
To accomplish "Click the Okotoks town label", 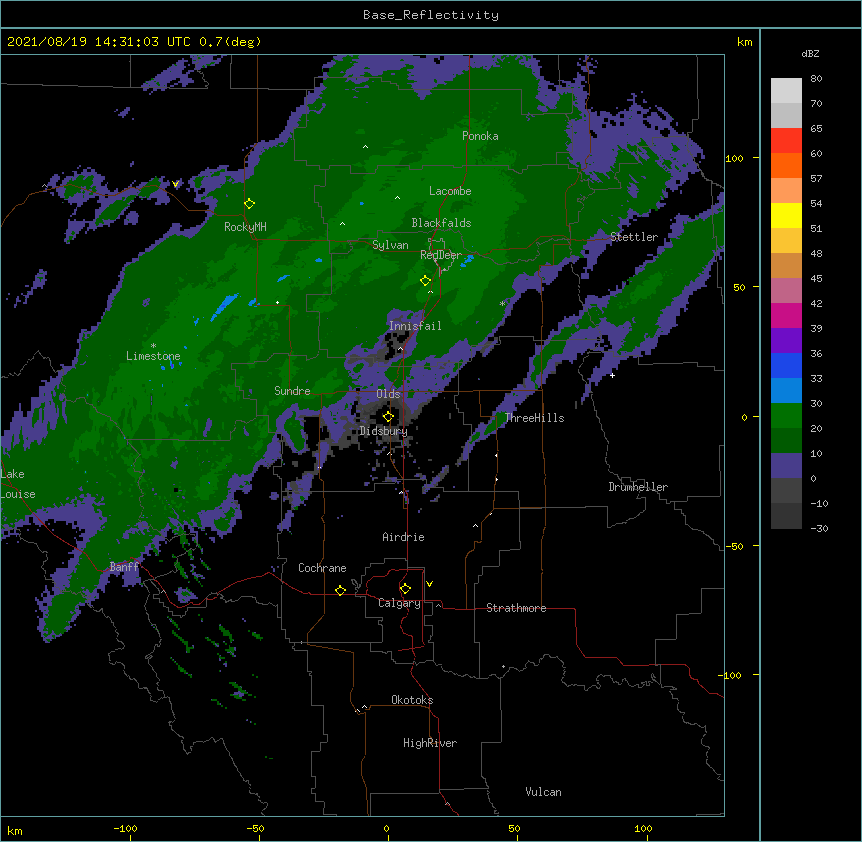I will 412,700.
